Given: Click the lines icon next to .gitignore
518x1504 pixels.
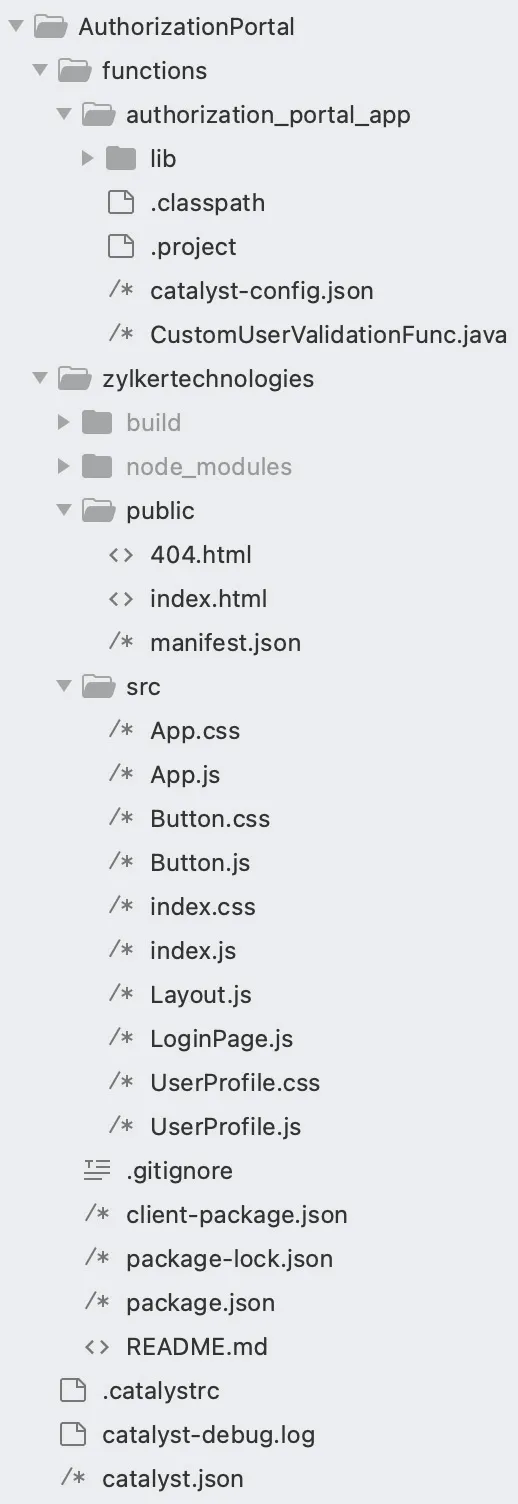Looking at the screenshot, I should (97, 1170).
